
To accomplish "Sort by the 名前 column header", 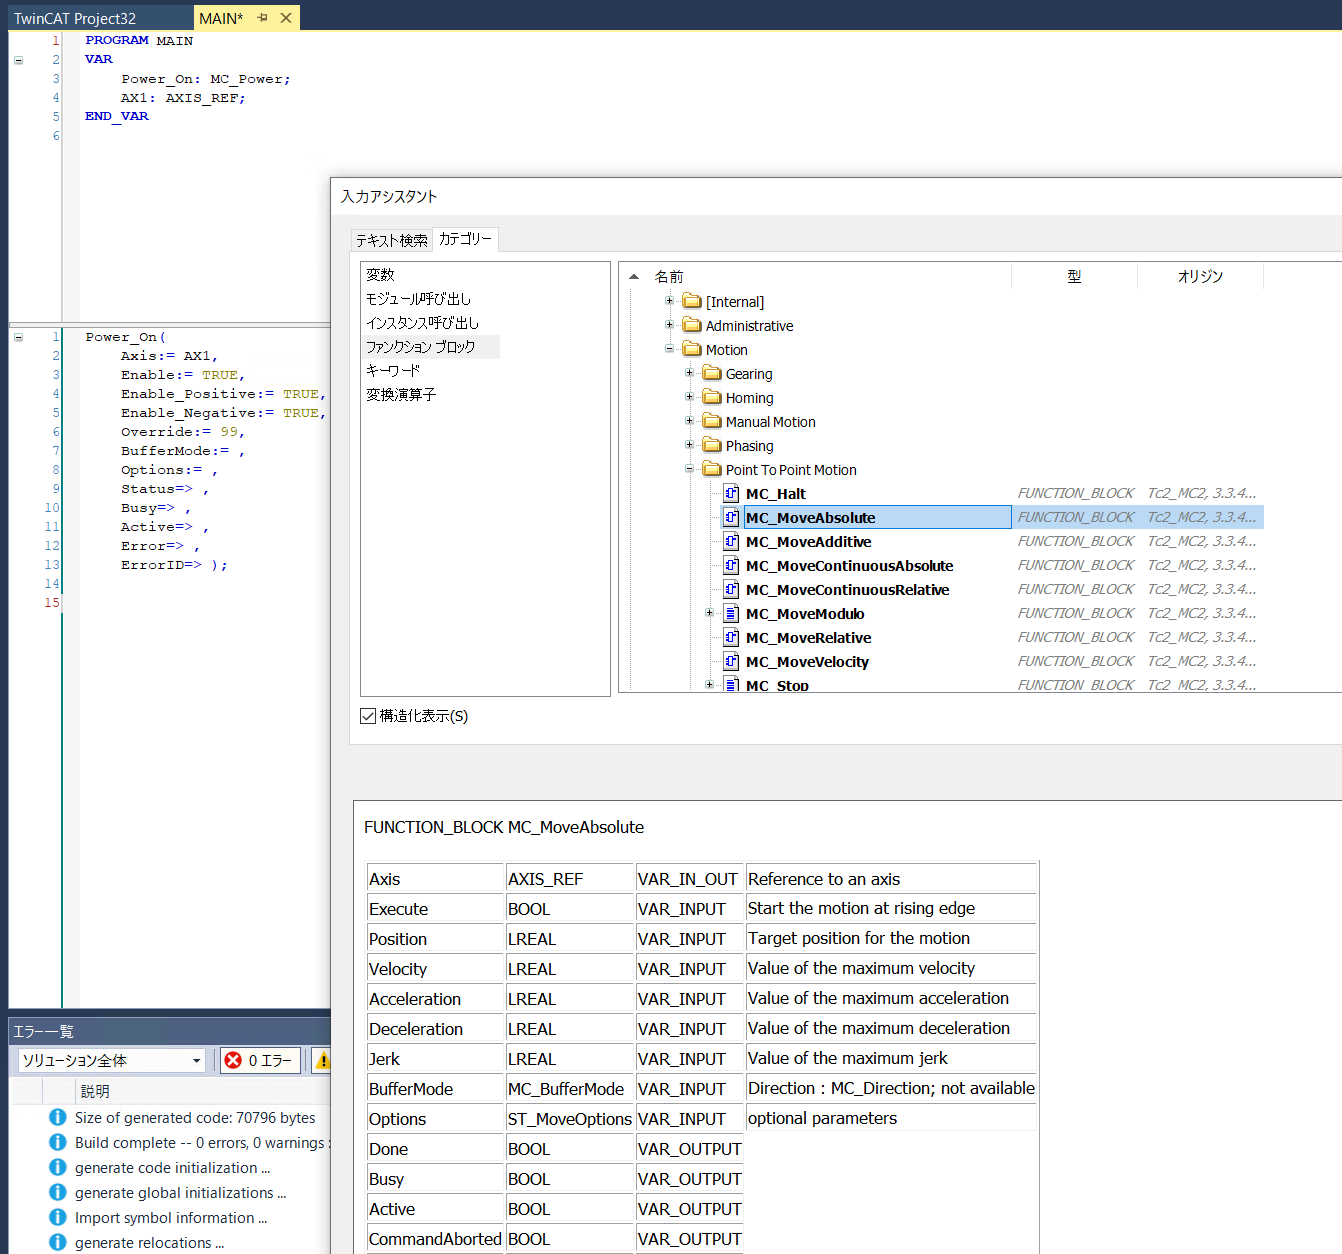I will tap(669, 277).
